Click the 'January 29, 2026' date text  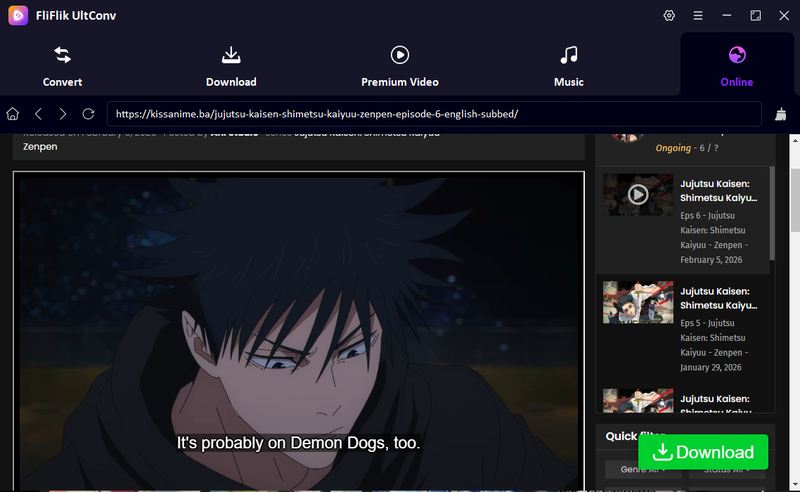(711, 367)
